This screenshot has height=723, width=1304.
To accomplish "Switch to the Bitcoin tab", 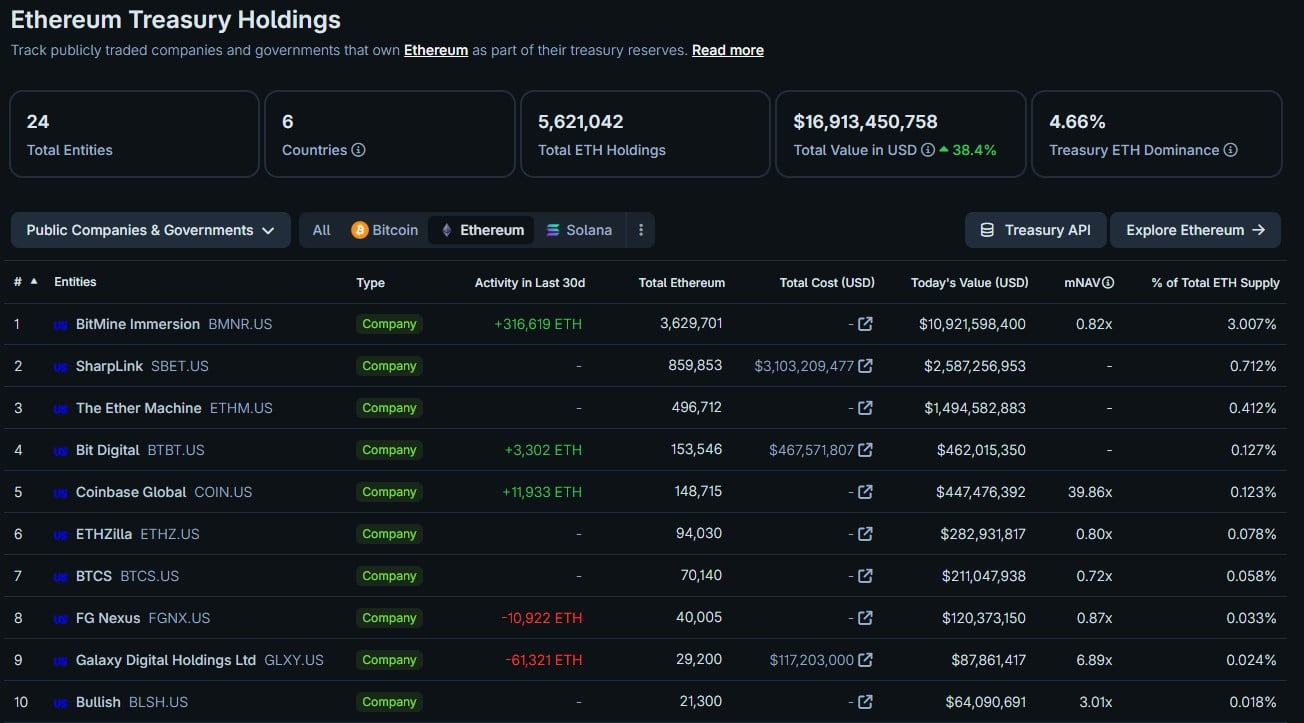I will (385, 230).
